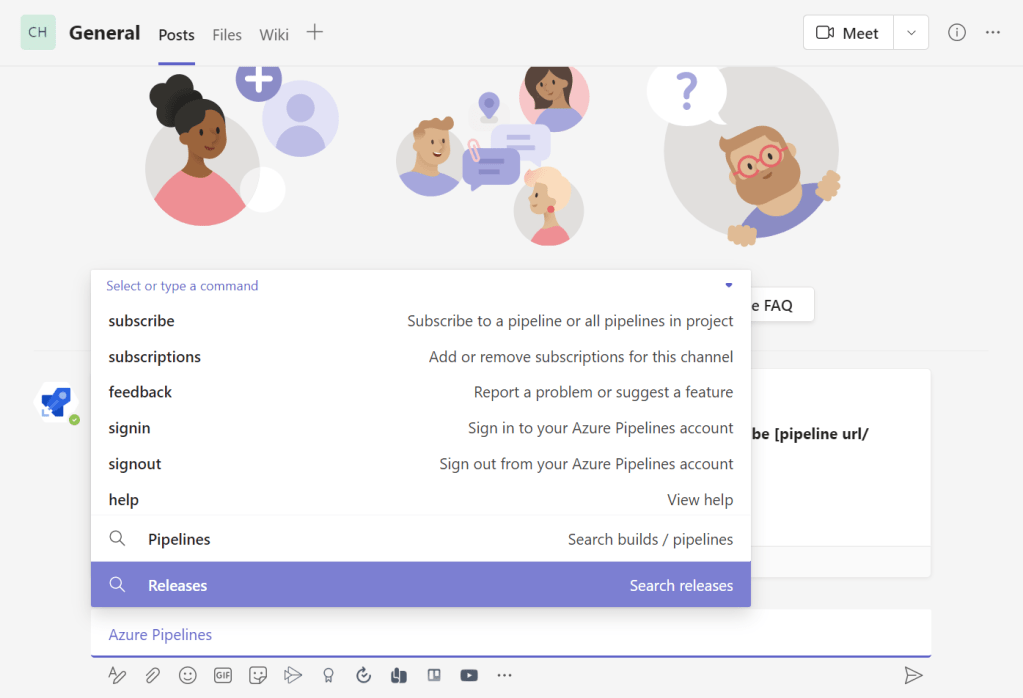Open the sticker picker
Viewport: 1023px width, 698px height.
tap(258, 675)
